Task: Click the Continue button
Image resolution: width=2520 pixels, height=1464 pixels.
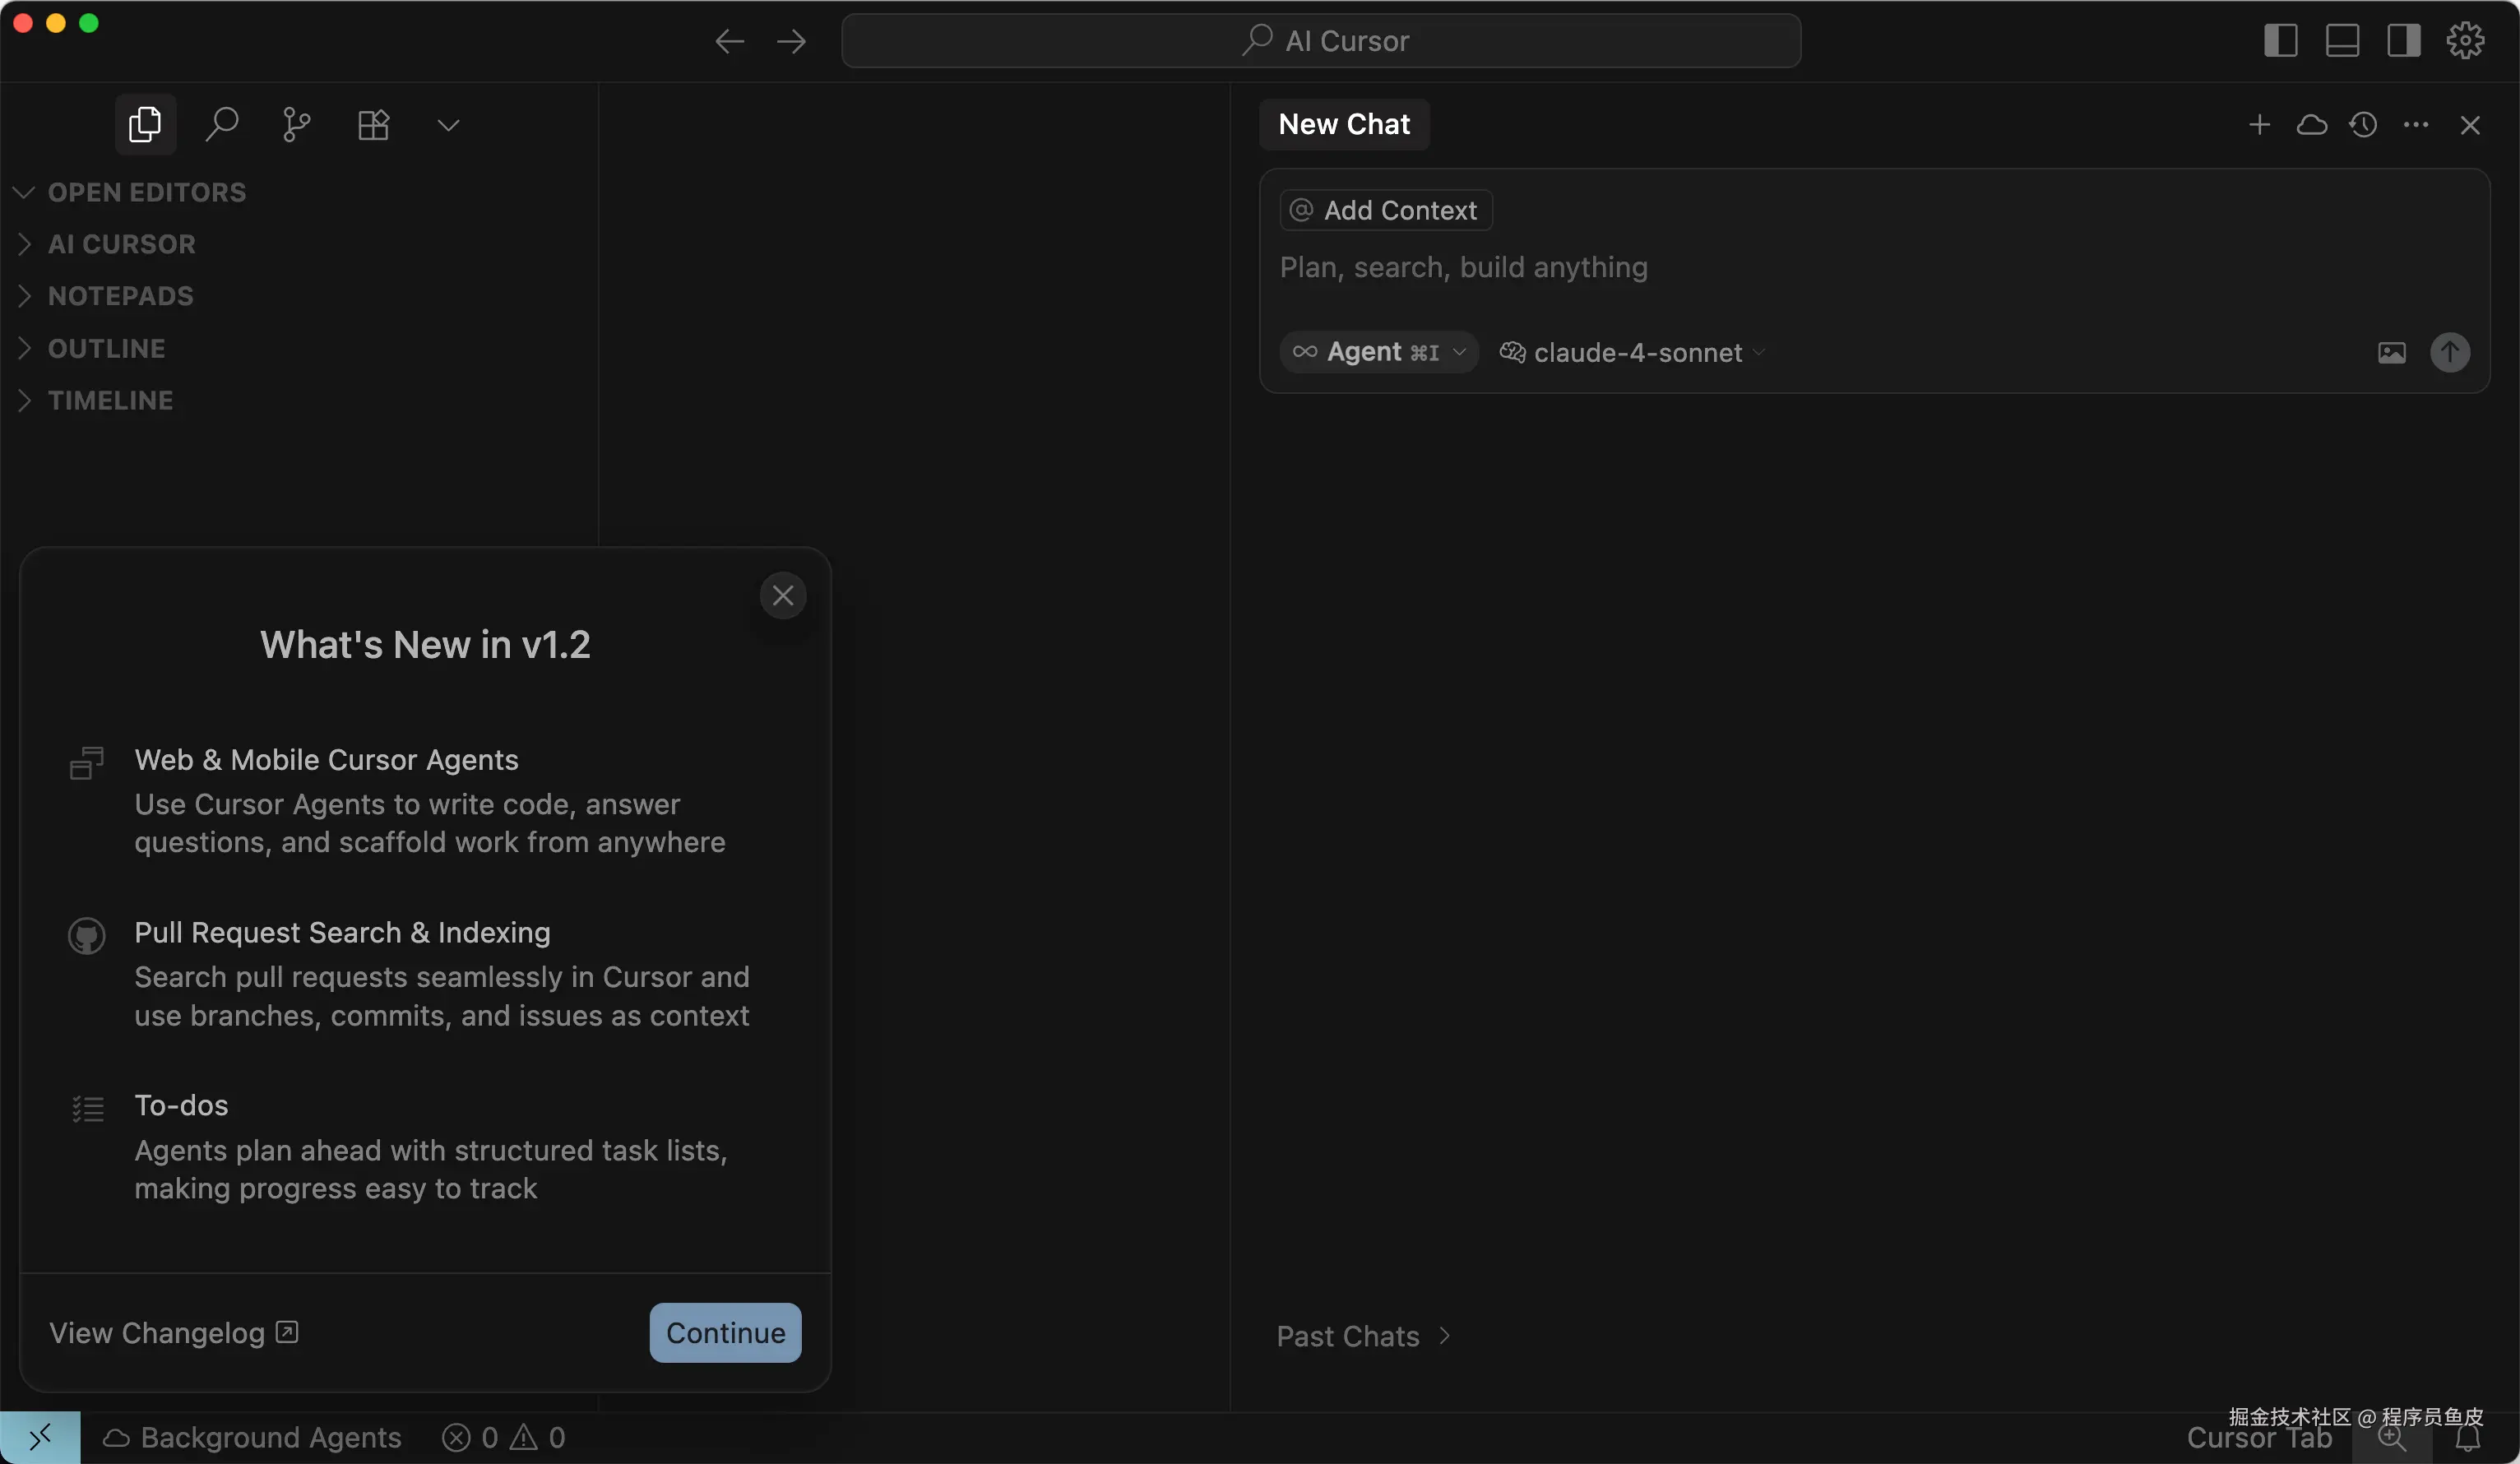Action: [725, 1332]
